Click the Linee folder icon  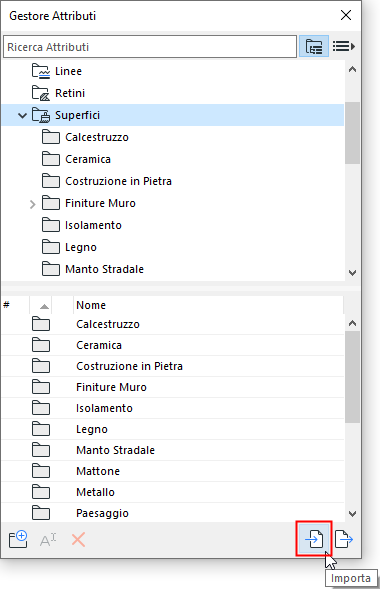click(41, 71)
